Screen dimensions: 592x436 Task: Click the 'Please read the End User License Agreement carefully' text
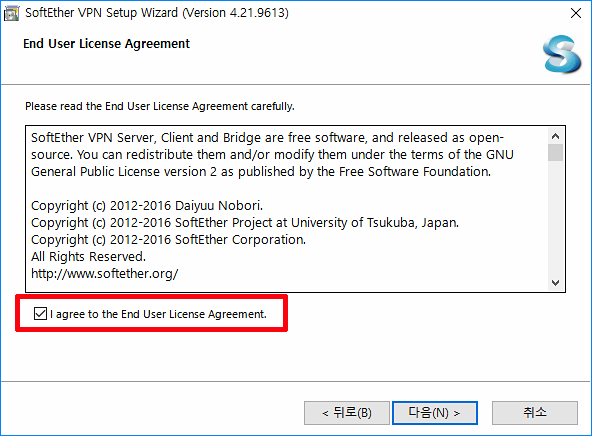pyautogui.click(x=160, y=106)
